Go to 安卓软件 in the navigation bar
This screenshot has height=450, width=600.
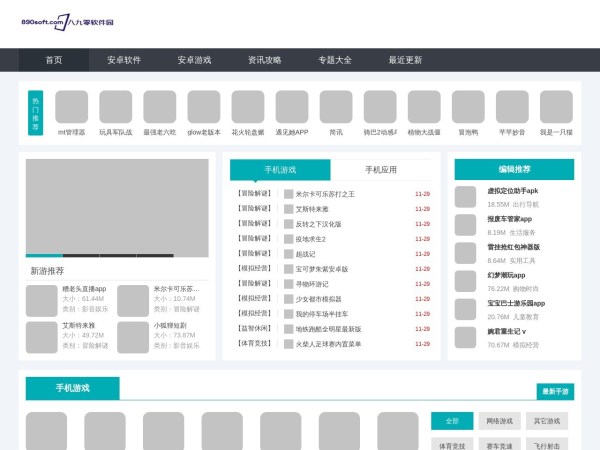124,60
